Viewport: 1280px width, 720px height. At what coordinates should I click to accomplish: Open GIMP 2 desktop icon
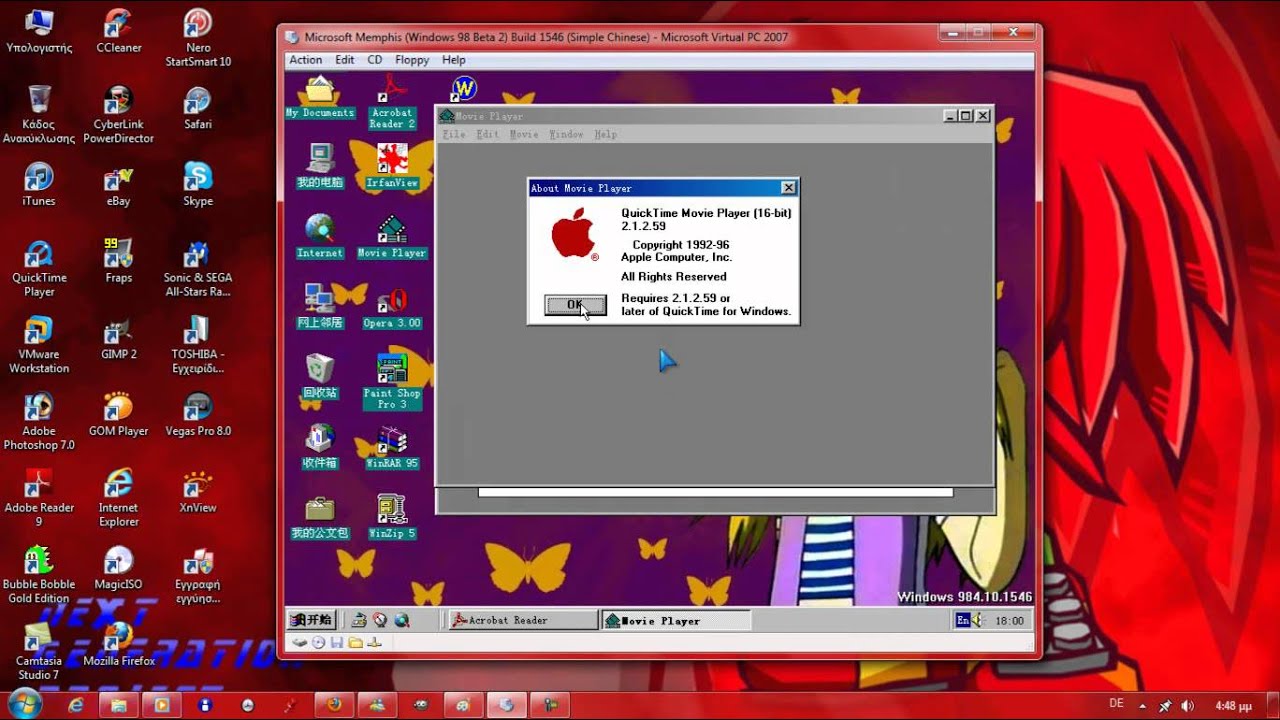click(x=118, y=338)
